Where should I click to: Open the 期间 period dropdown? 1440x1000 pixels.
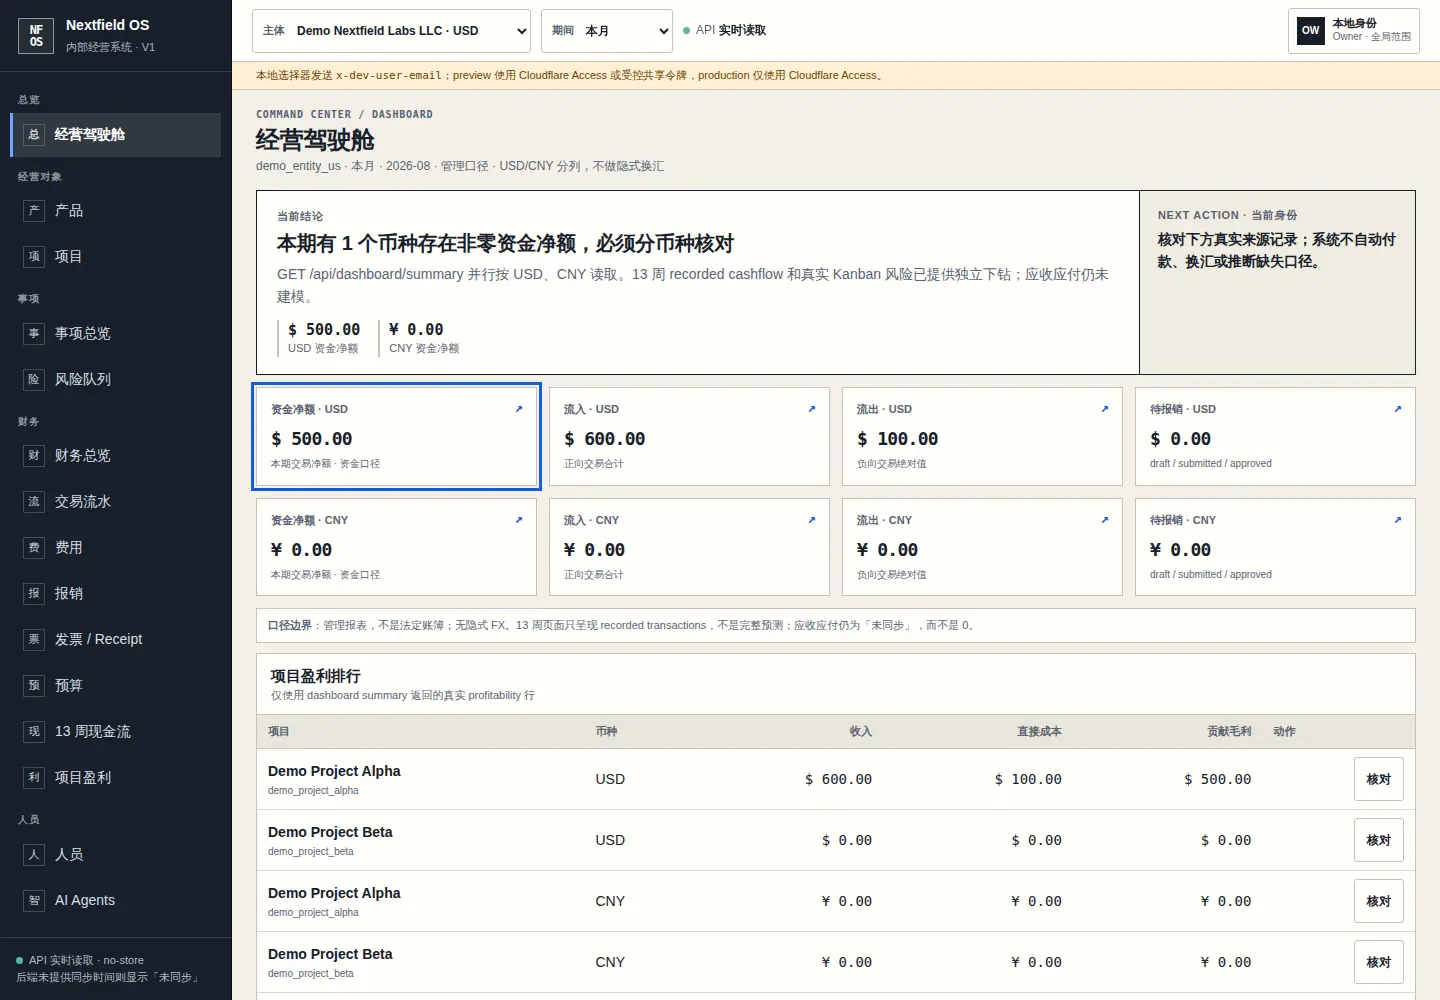coord(607,31)
